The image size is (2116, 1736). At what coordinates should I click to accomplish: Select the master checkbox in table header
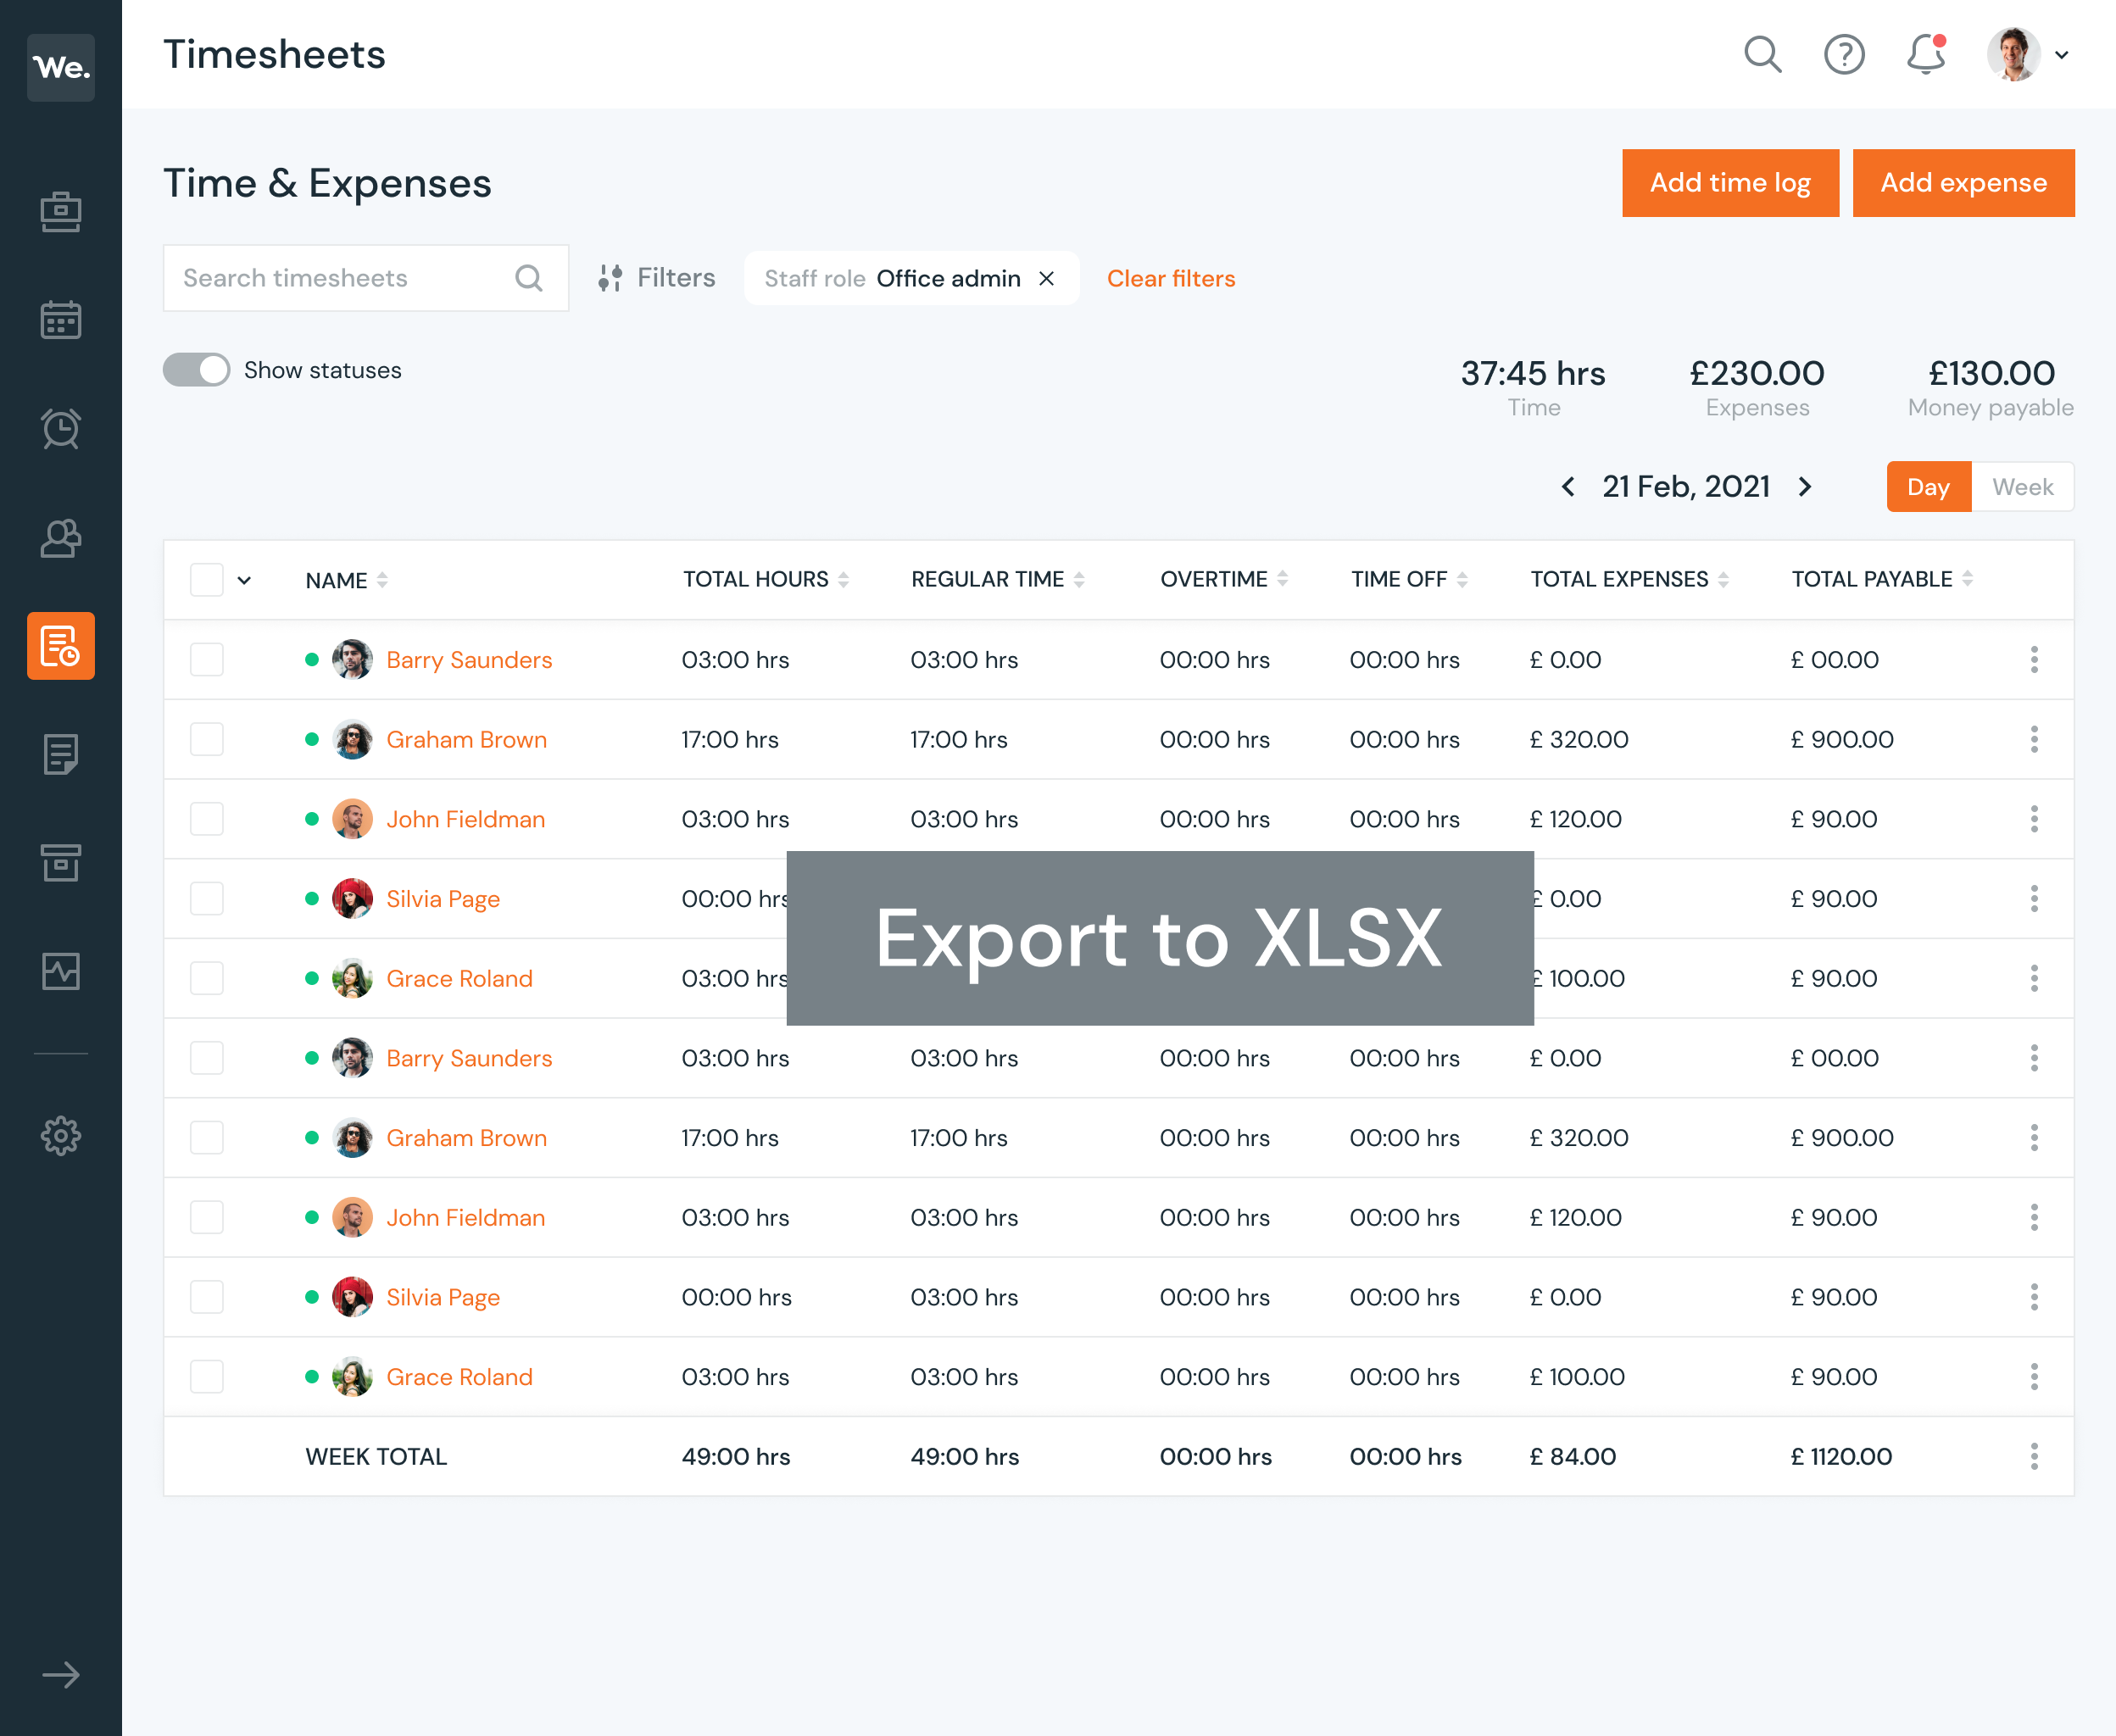pyautogui.click(x=209, y=580)
